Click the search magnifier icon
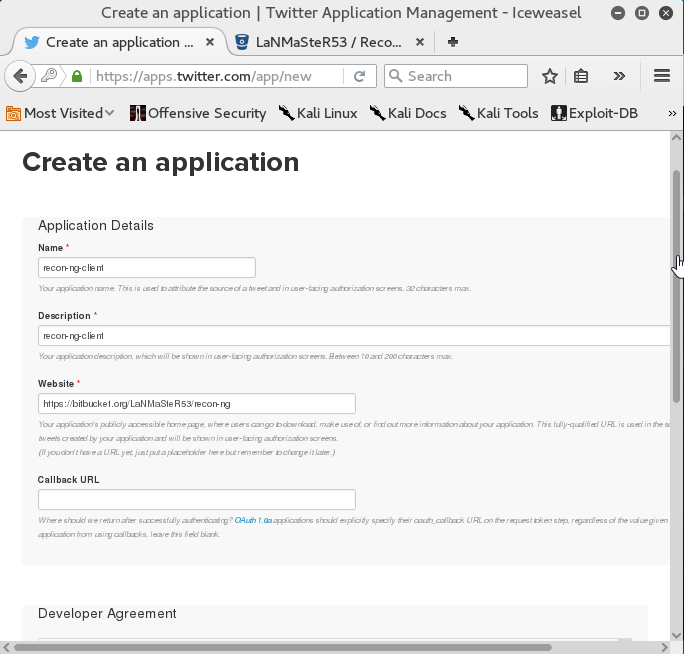Viewport: 684px width, 654px height. 395,76
